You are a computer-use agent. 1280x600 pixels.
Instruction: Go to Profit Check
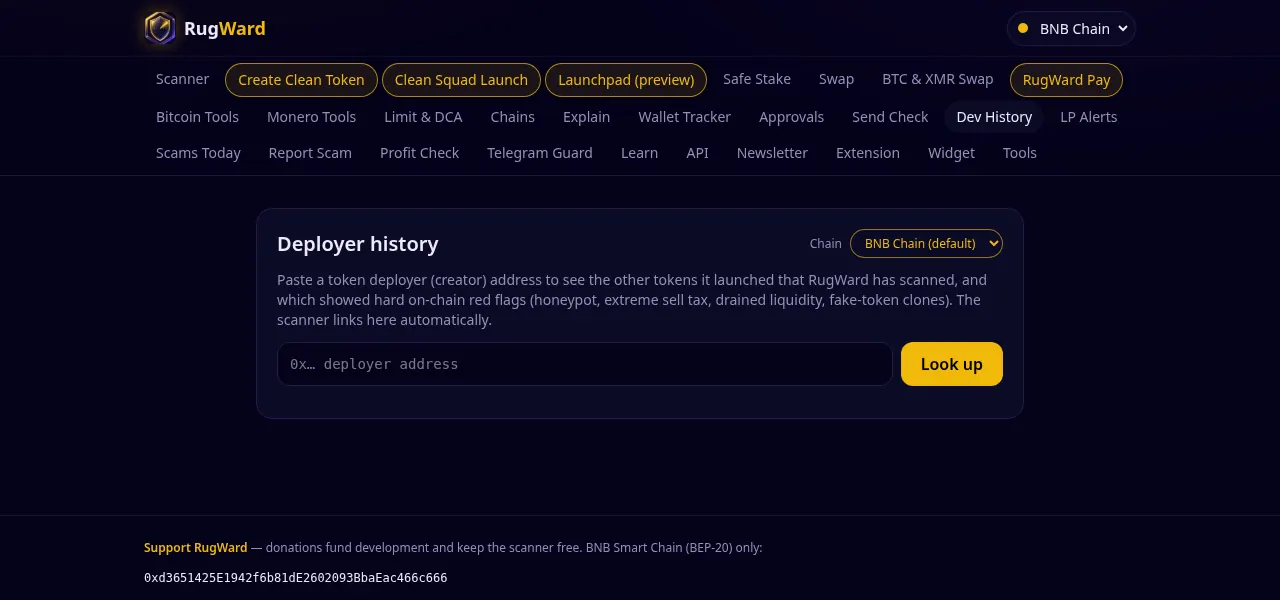420,153
